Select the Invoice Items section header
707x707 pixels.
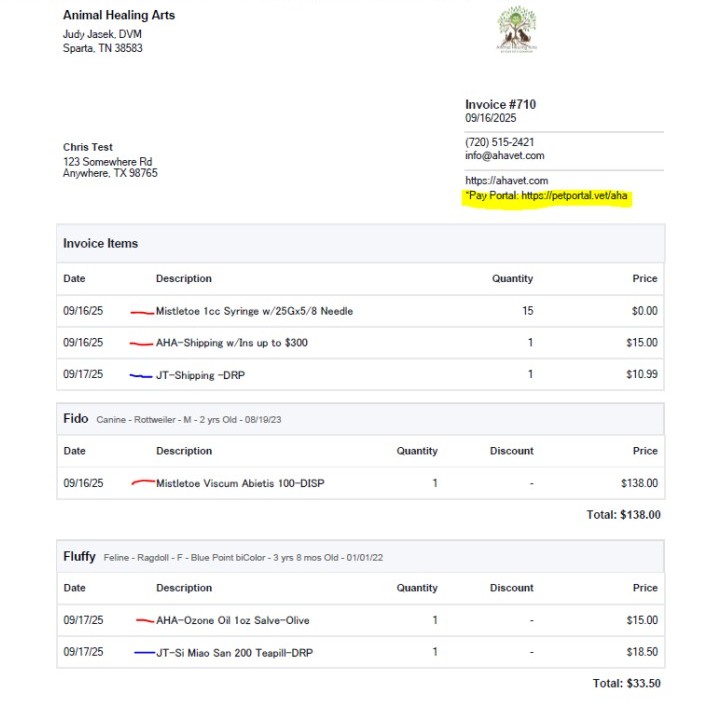pyautogui.click(x=100, y=243)
